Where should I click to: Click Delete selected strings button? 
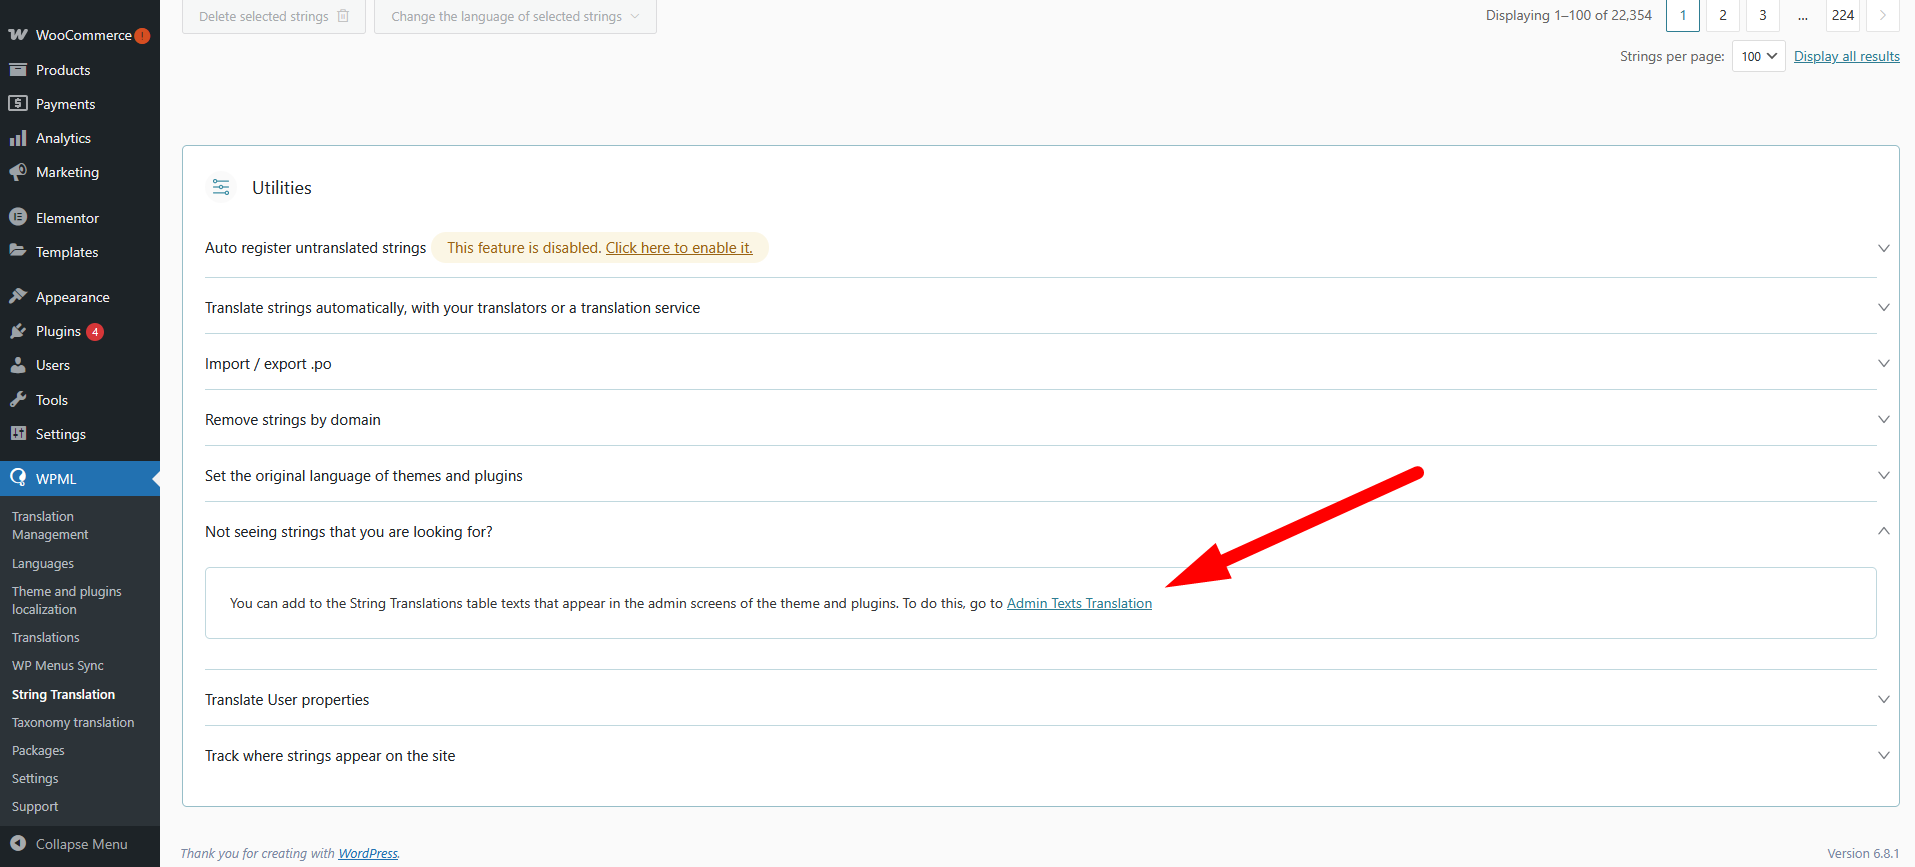[274, 17]
